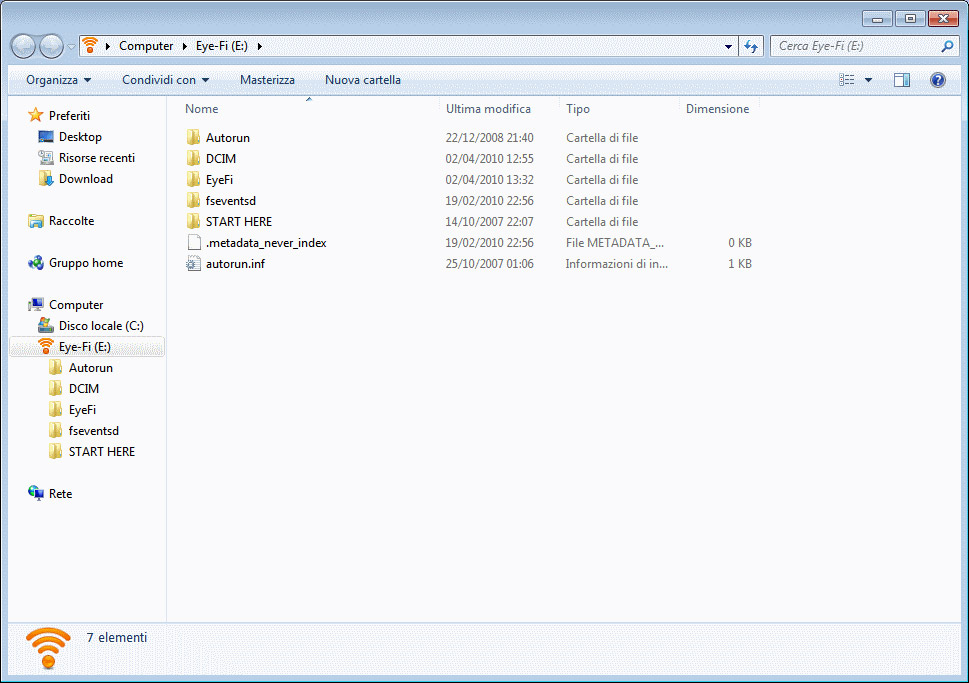Minimize the Explorer window
This screenshot has height=683, width=969.
[877, 19]
